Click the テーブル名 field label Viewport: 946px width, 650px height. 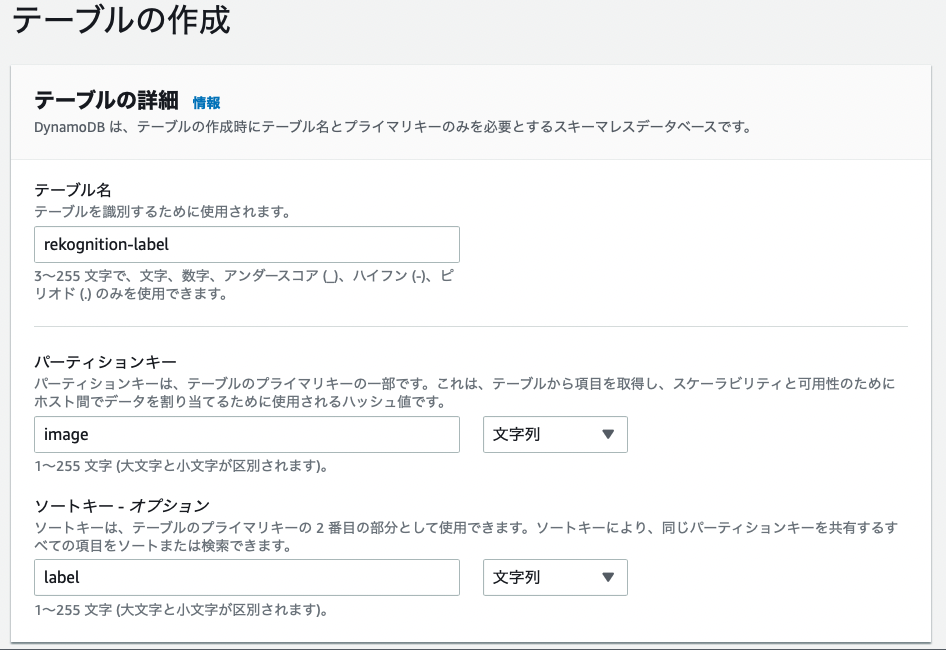(73, 190)
